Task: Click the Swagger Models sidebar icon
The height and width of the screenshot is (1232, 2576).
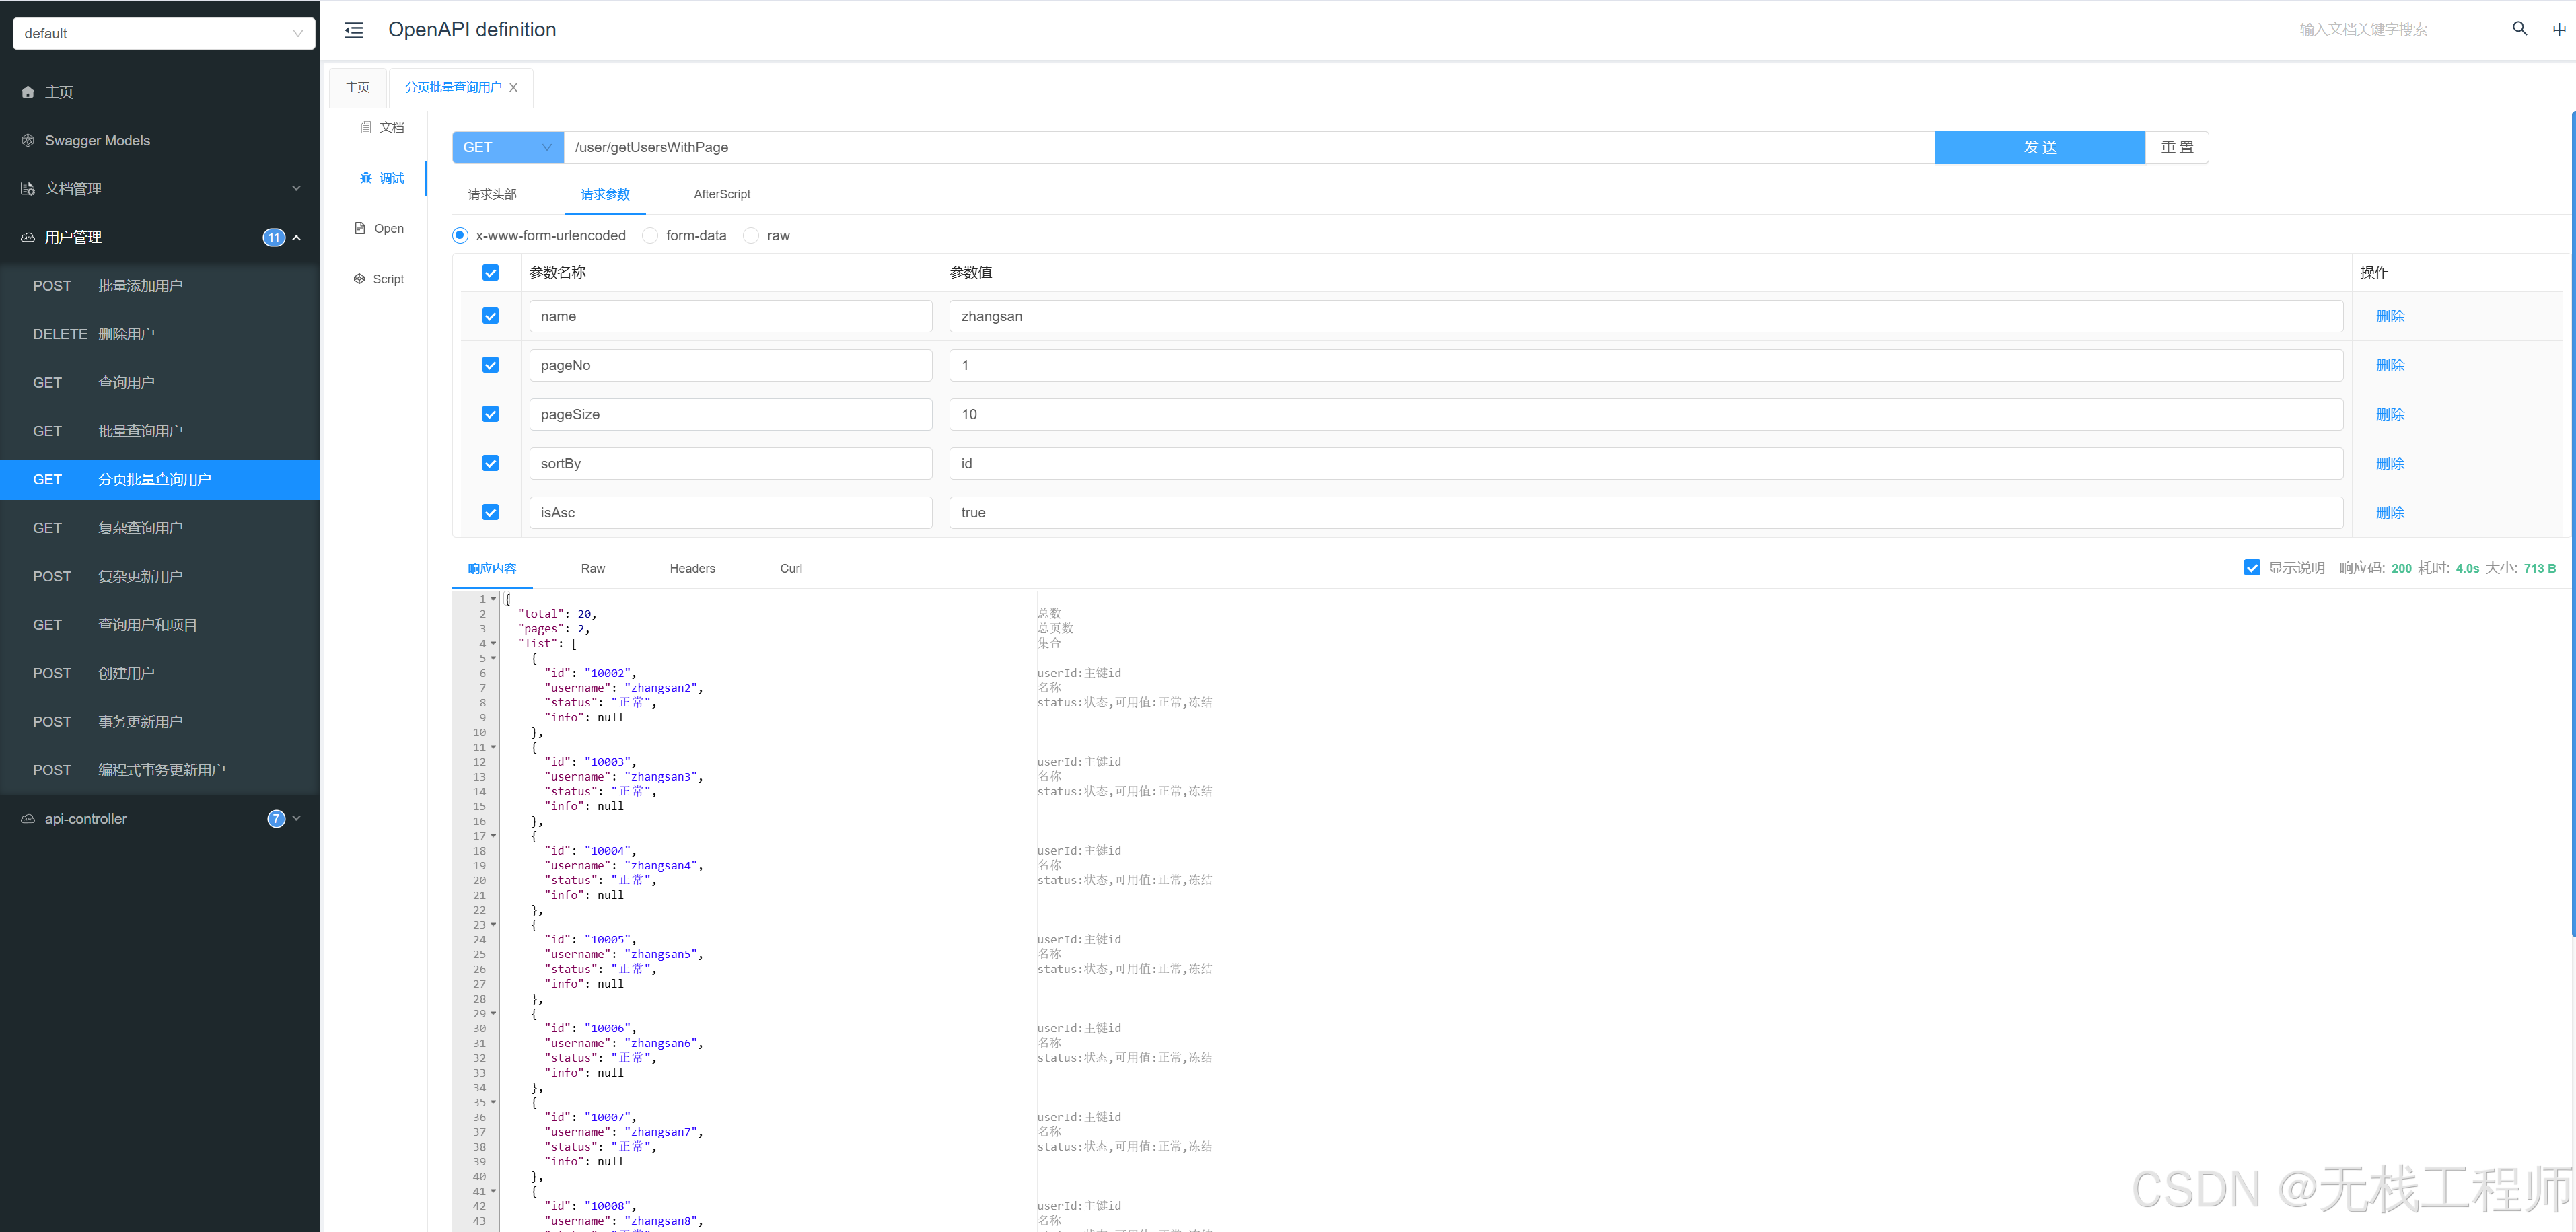Action: [27, 140]
